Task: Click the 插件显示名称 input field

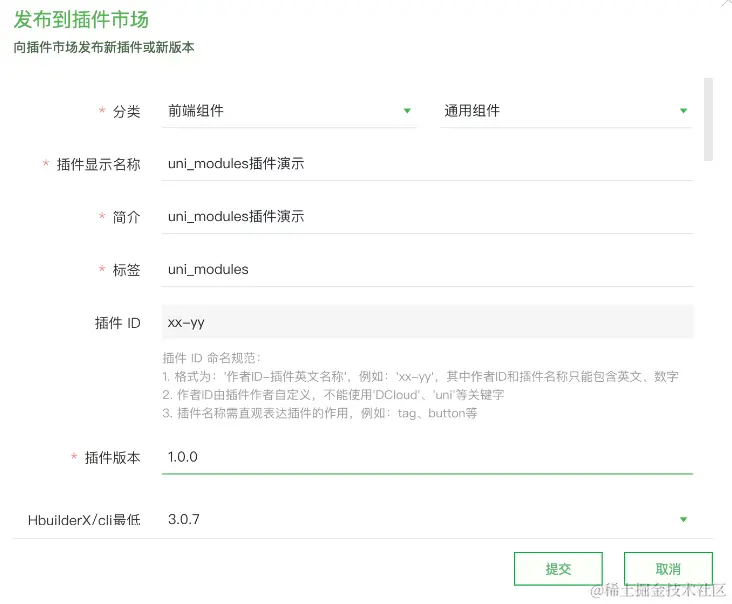Action: [x=427, y=164]
